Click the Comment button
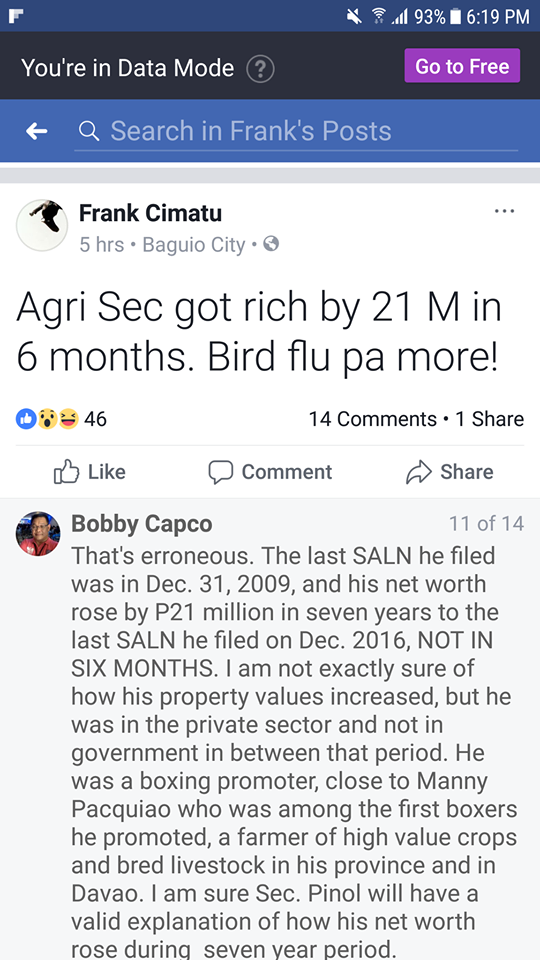Screen dimensions: 540x960 coord(270,472)
